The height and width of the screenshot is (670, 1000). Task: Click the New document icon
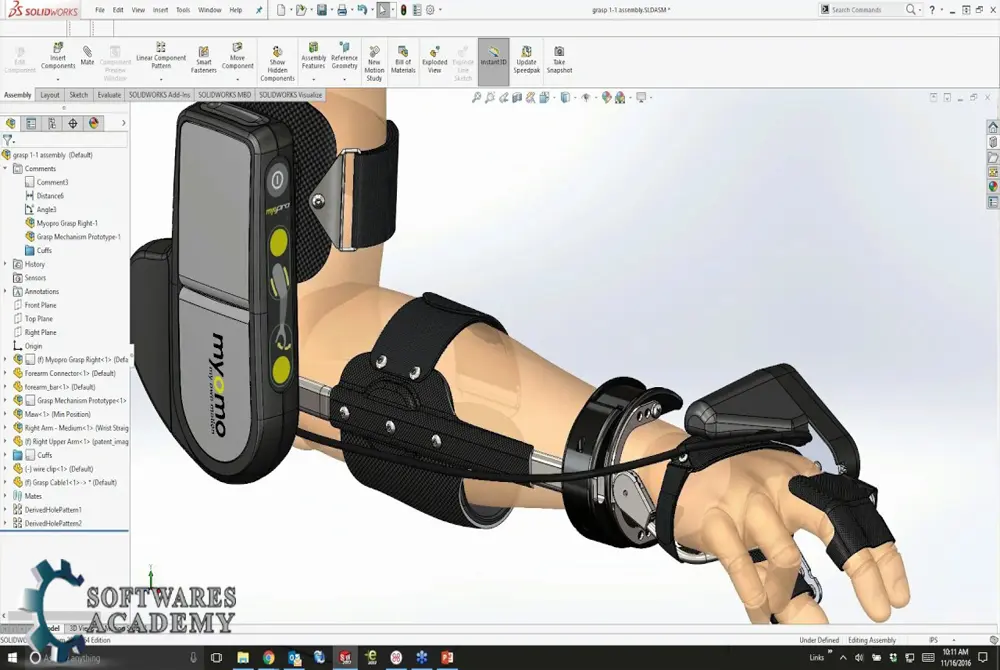(x=281, y=10)
